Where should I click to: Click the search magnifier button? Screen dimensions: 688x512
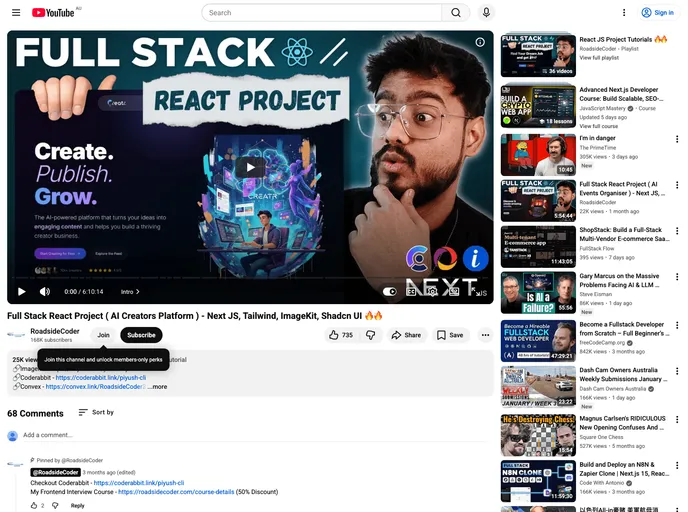pyautogui.click(x=456, y=13)
